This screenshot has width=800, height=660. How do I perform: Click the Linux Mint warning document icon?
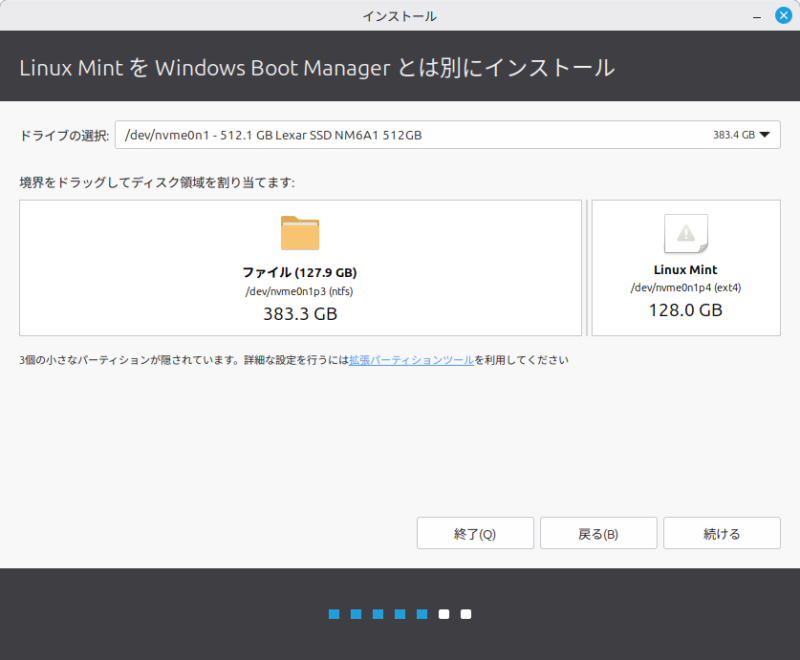(x=686, y=234)
